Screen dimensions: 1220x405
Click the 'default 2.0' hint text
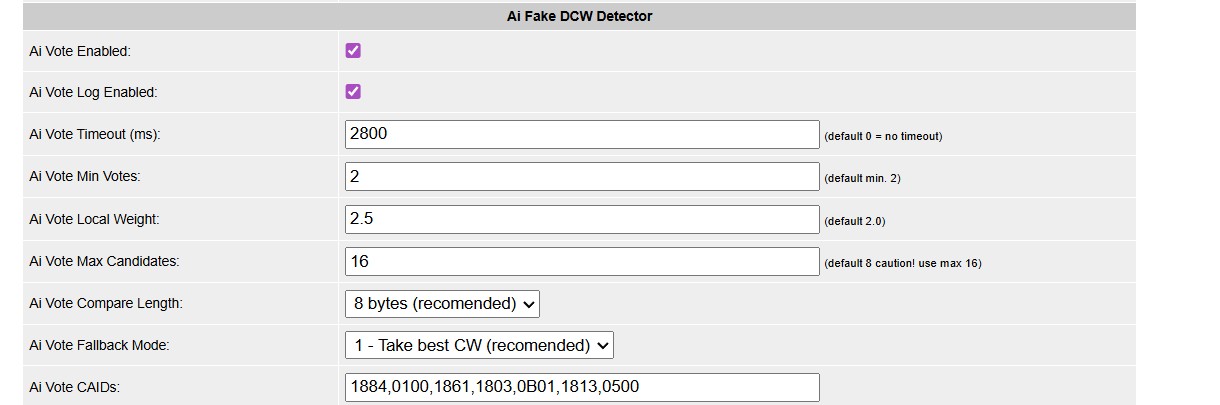click(855, 221)
